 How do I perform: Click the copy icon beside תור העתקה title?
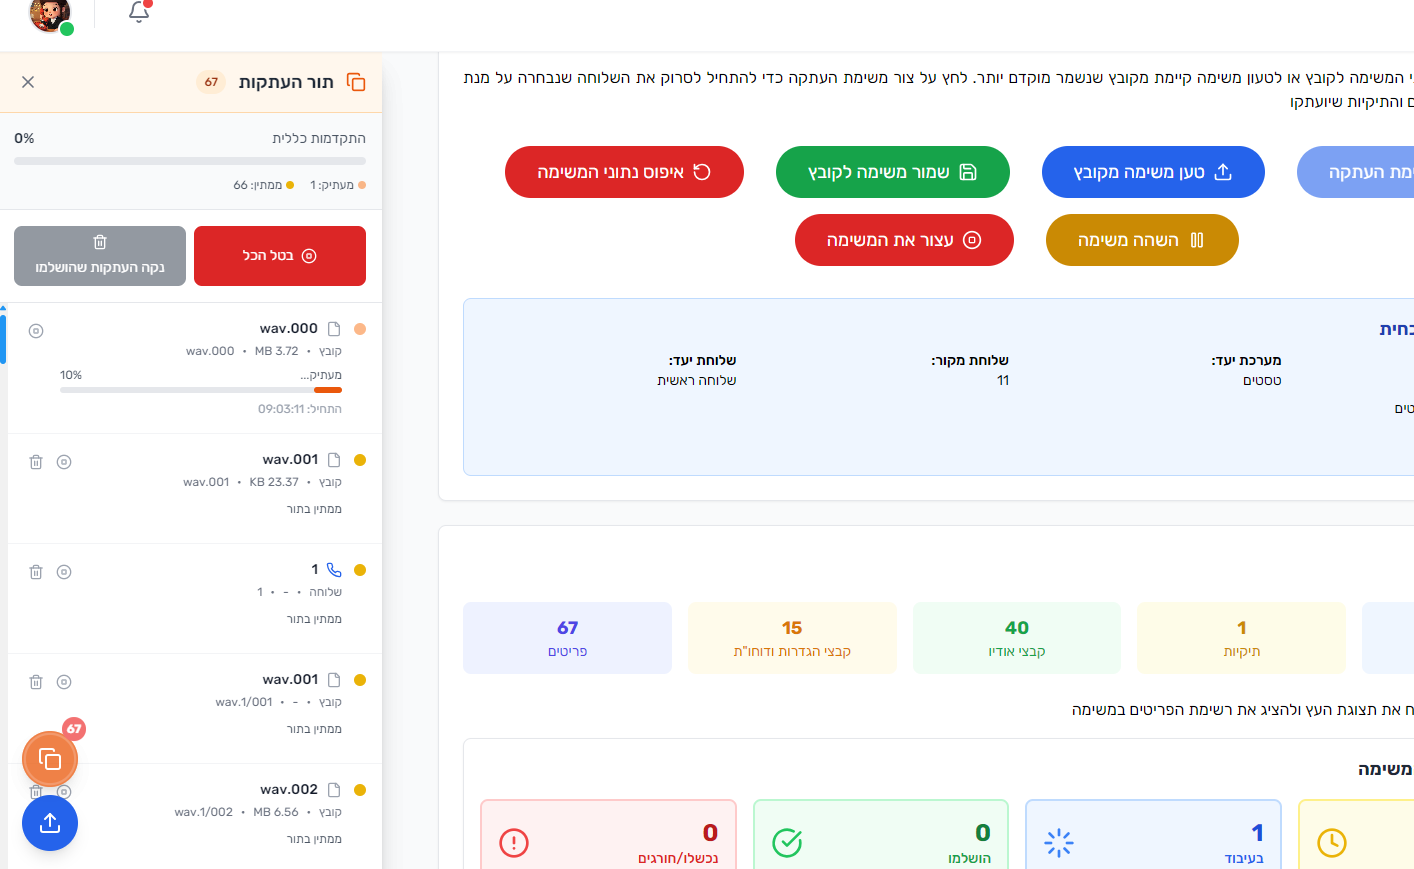pyautogui.click(x=356, y=82)
